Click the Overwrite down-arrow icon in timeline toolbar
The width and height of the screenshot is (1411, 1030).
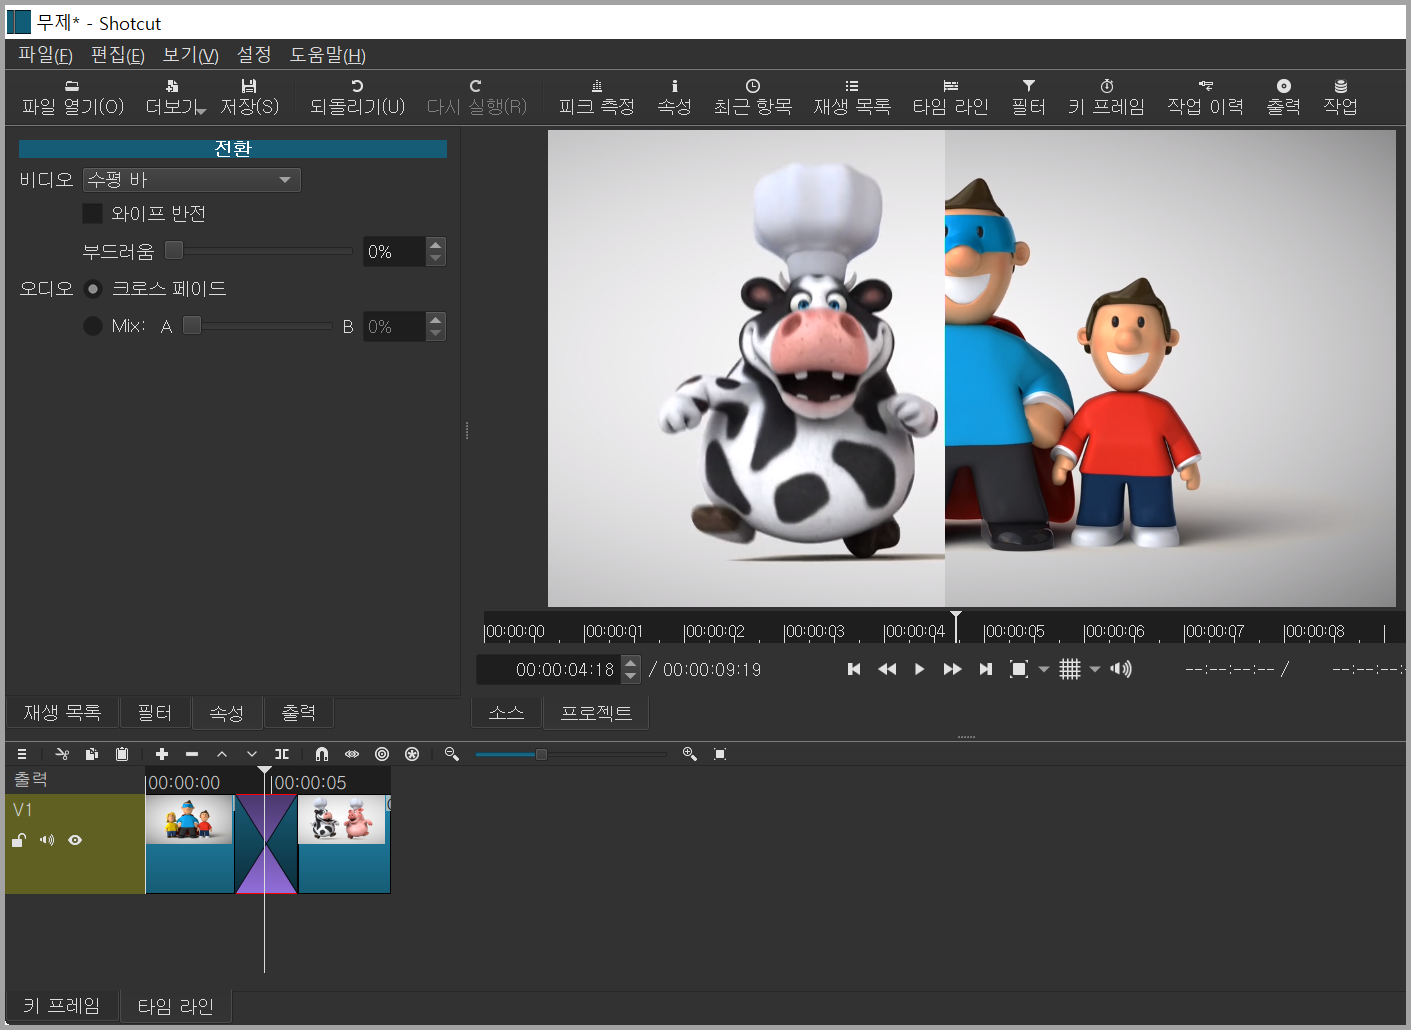click(x=252, y=754)
